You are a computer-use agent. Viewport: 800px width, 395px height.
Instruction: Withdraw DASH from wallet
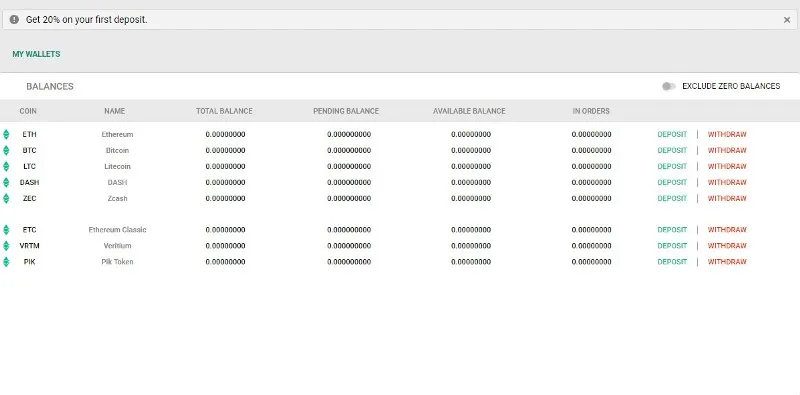727,182
